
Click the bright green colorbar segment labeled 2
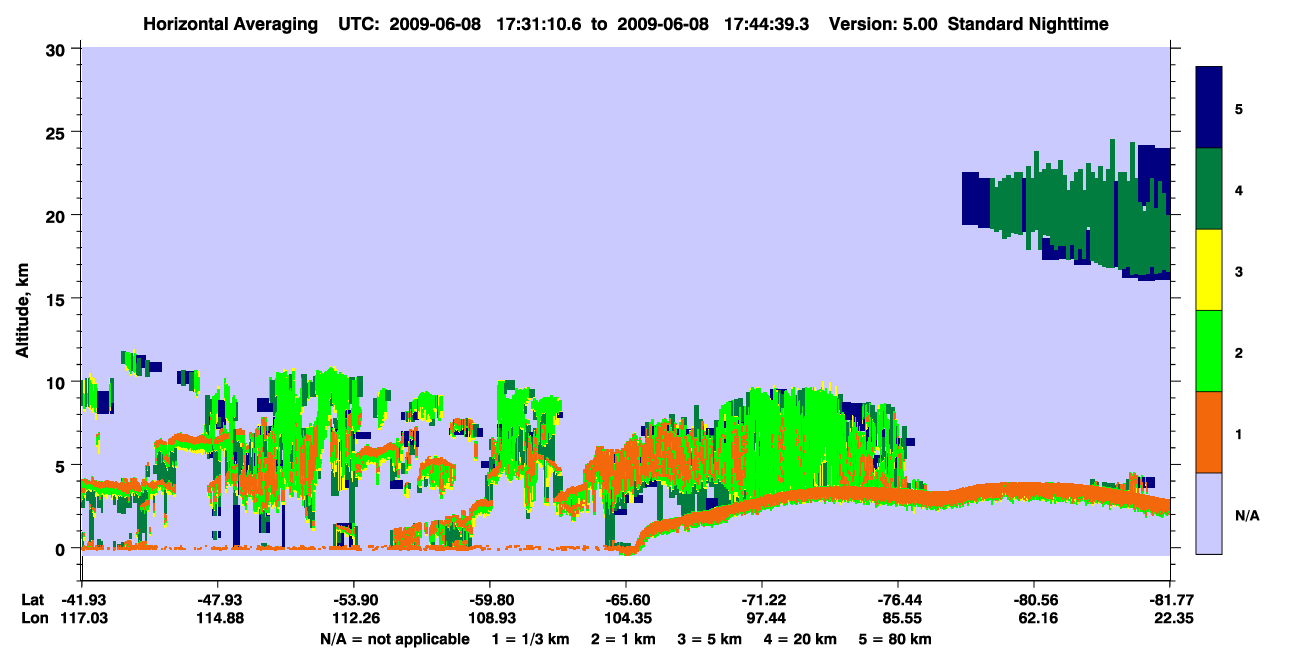coord(1209,351)
